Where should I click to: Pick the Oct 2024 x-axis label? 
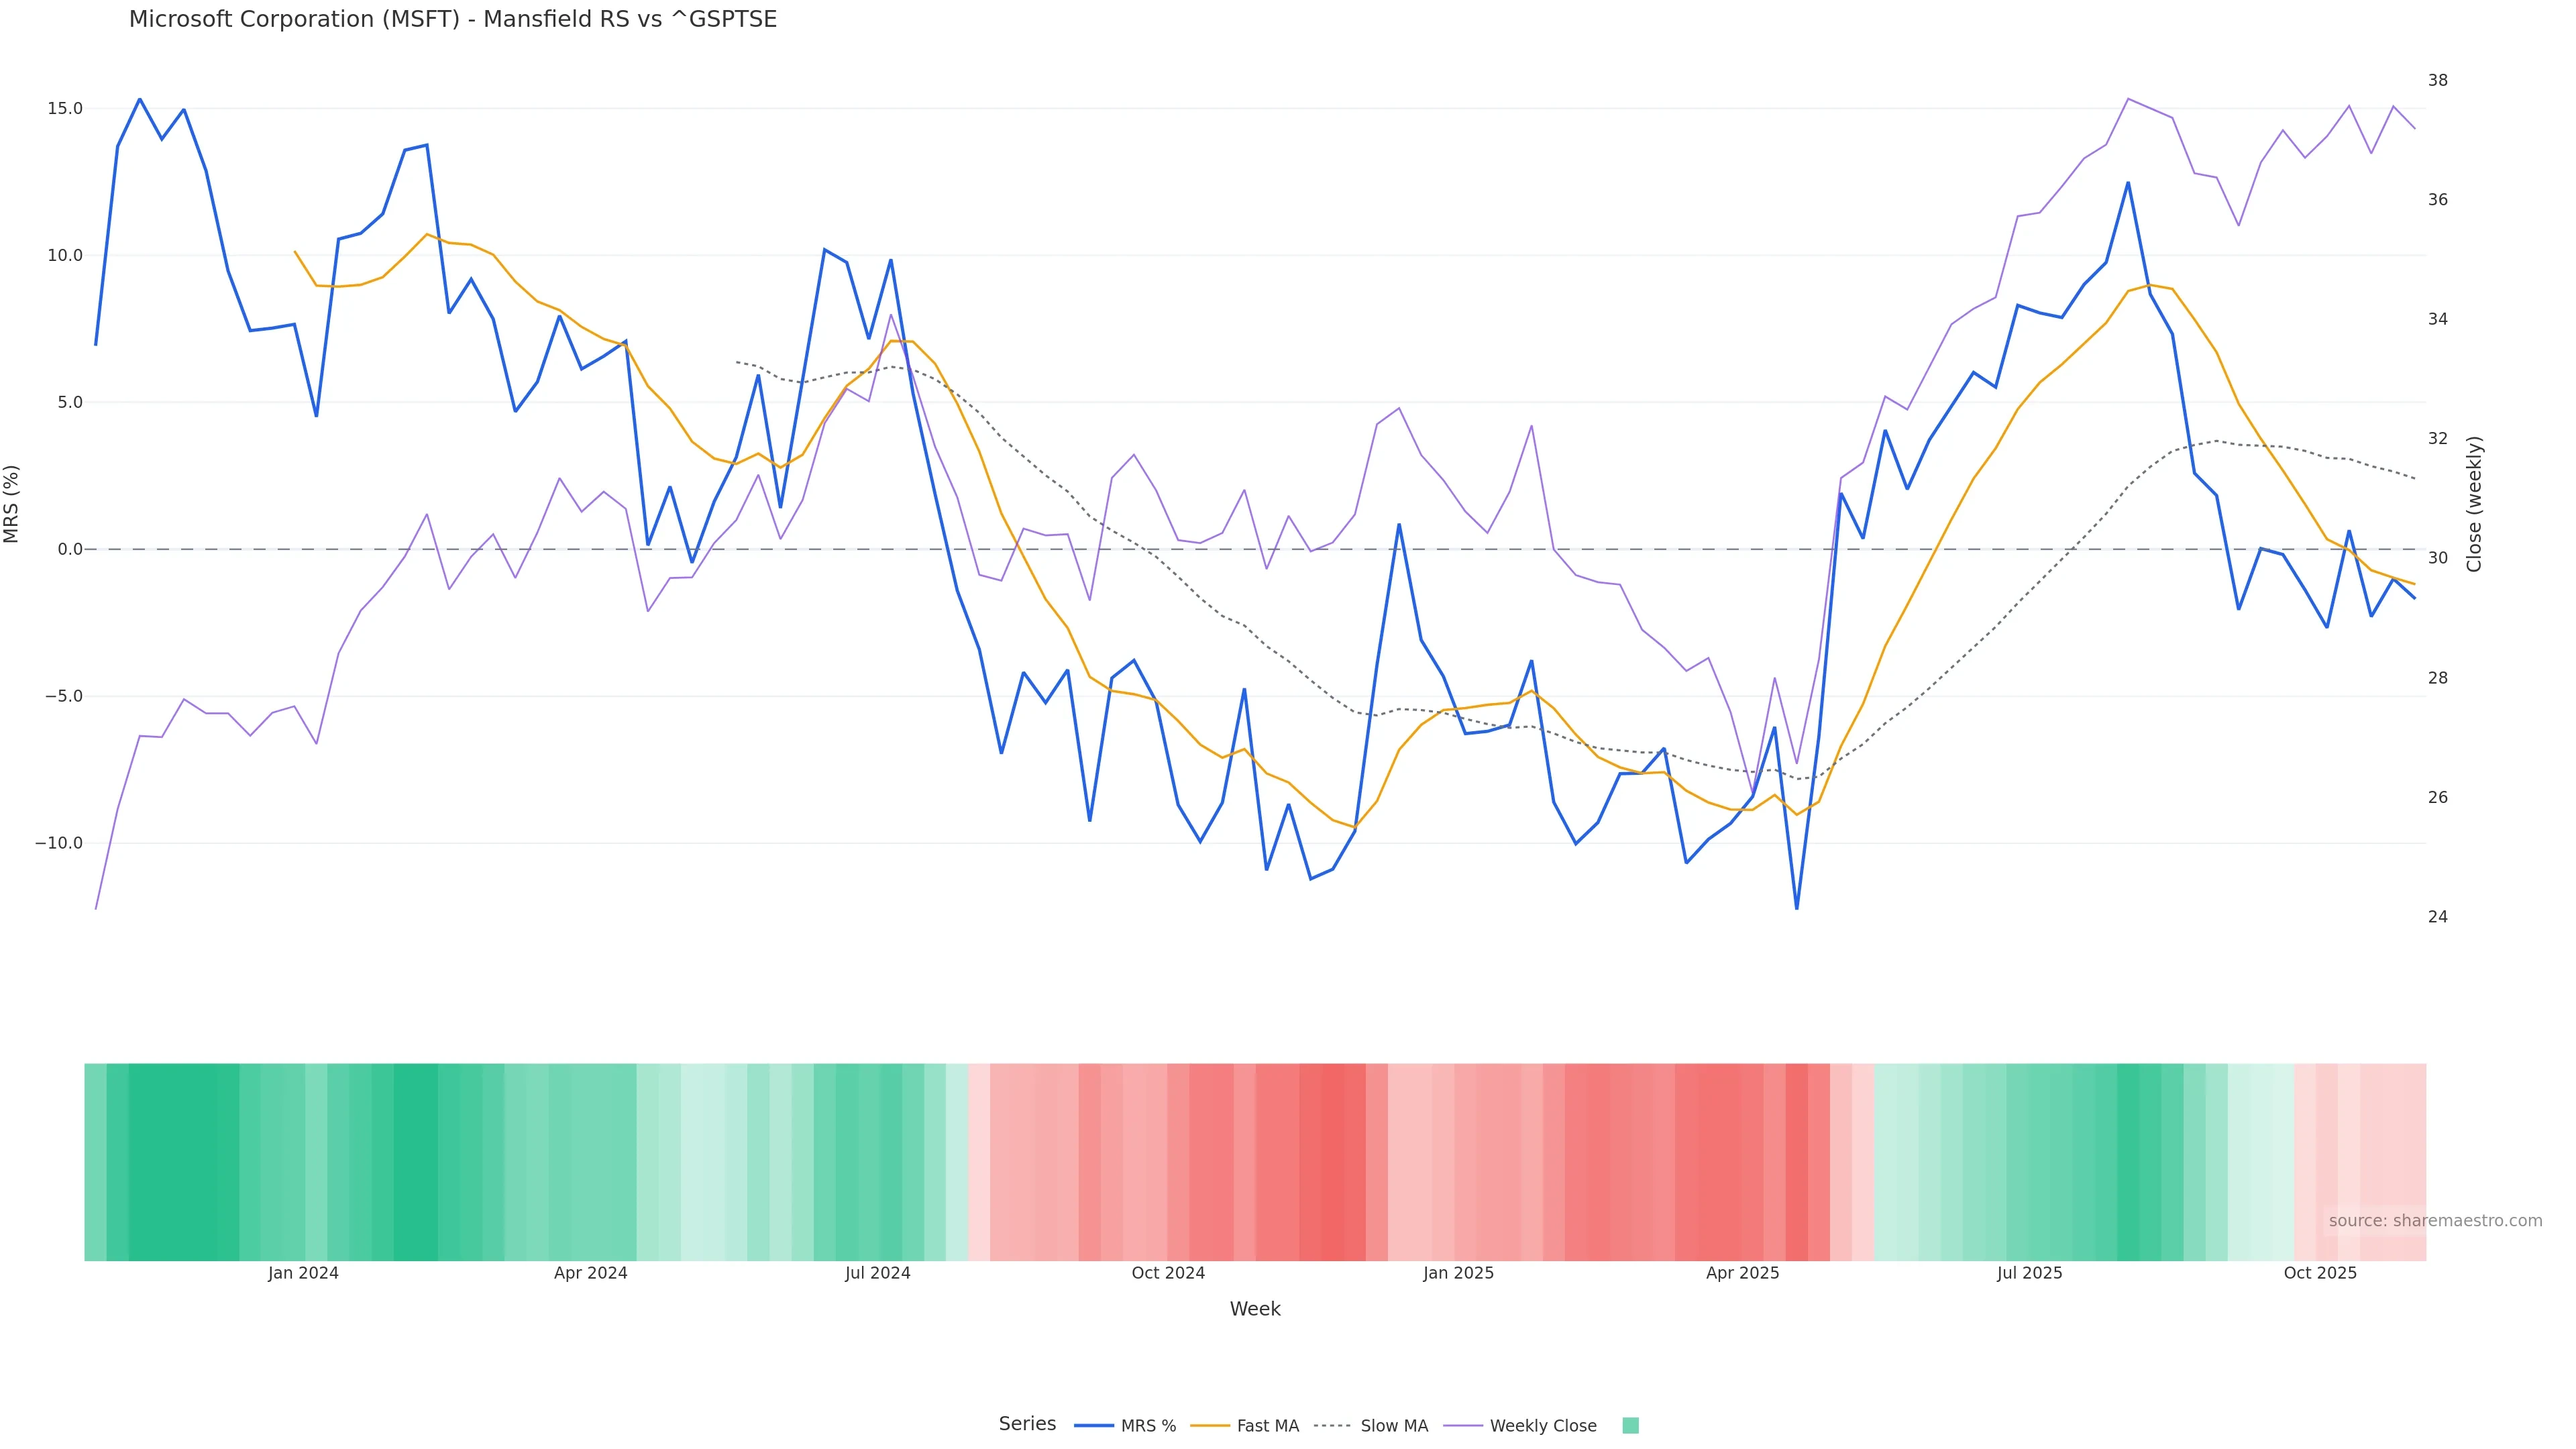click(1167, 1273)
